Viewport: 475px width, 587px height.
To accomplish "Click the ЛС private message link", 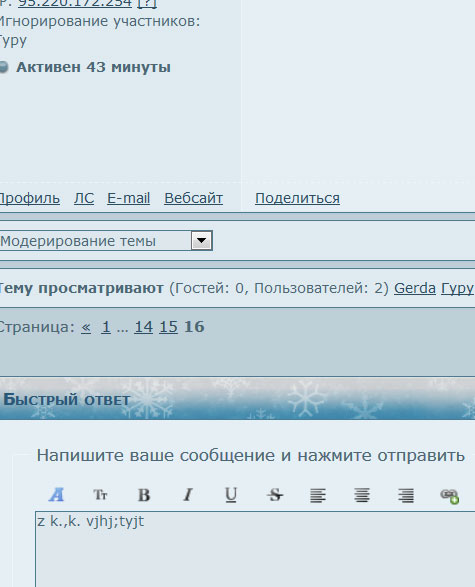I will point(84,198).
